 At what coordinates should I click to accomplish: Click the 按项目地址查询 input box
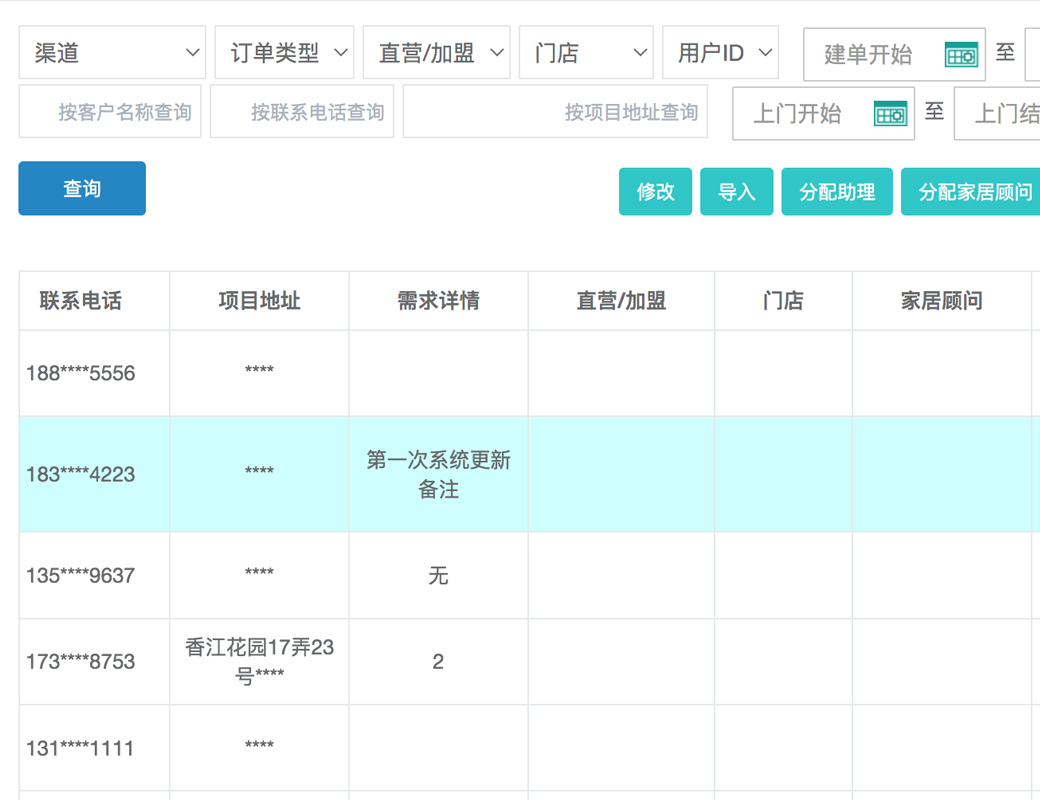(555, 112)
